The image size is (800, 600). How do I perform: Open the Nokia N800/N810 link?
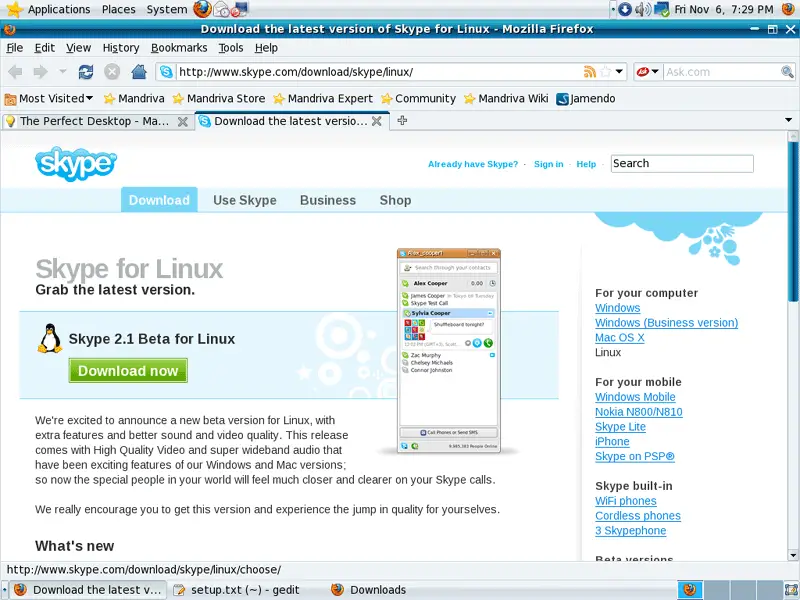click(639, 411)
